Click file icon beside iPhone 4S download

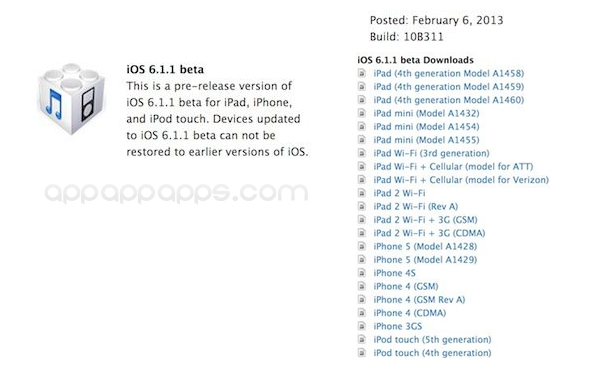pos(362,273)
